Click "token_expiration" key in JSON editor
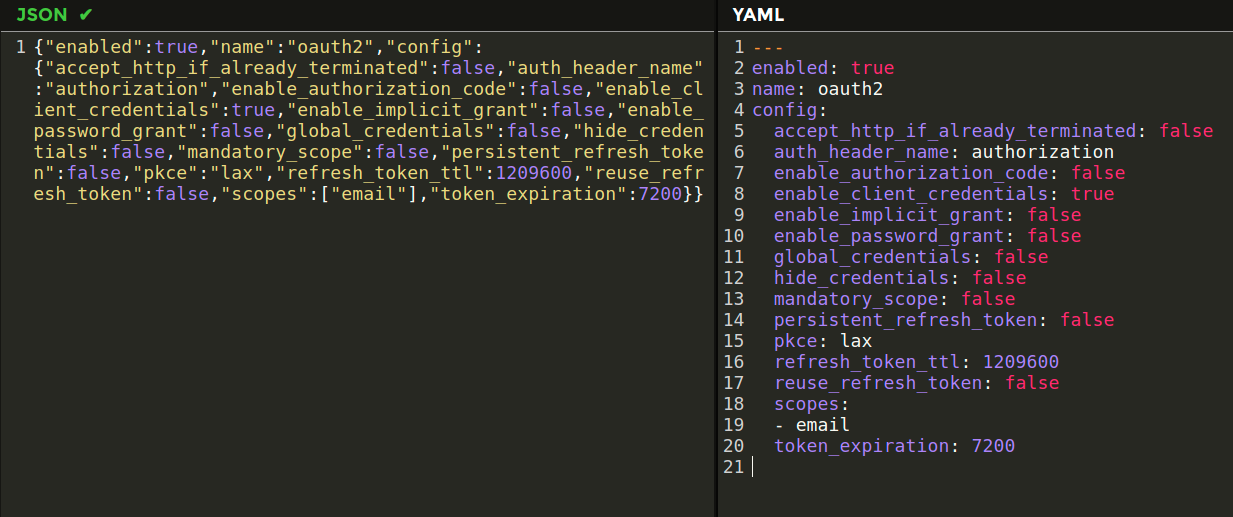Viewport: 1233px width, 517px height. tap(526, 194)
